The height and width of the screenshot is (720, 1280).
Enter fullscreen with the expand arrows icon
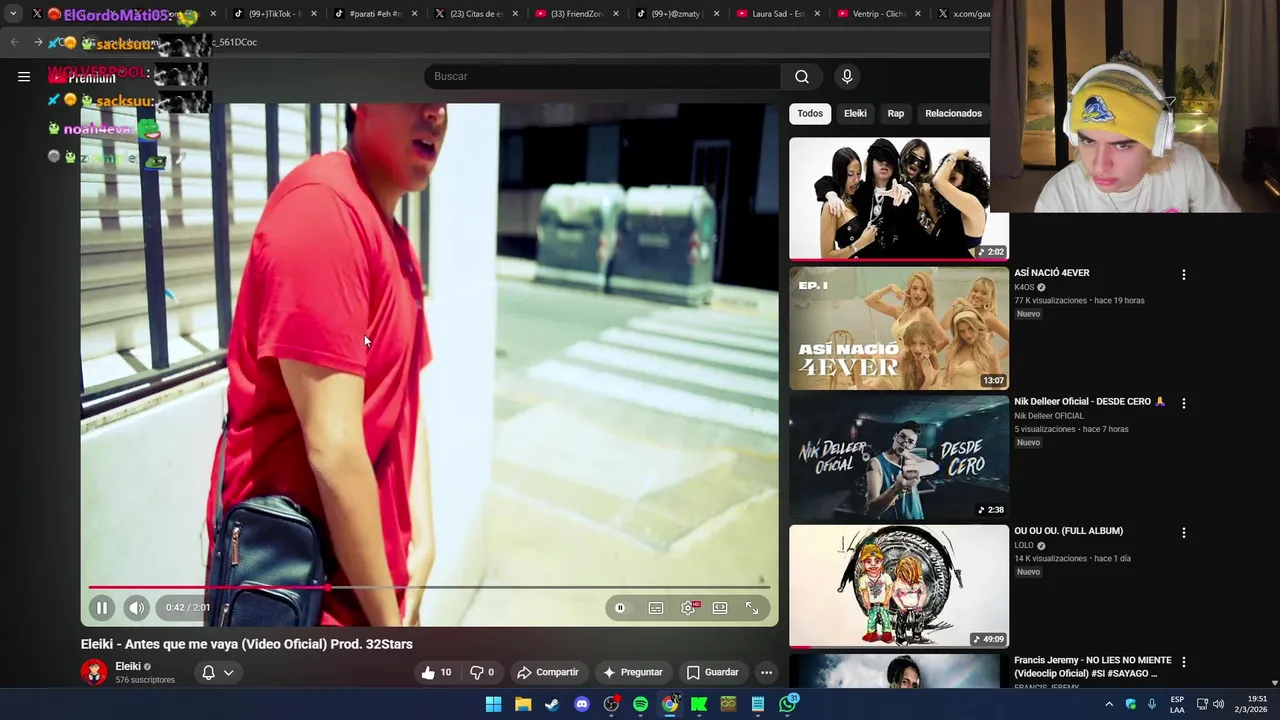752,608
